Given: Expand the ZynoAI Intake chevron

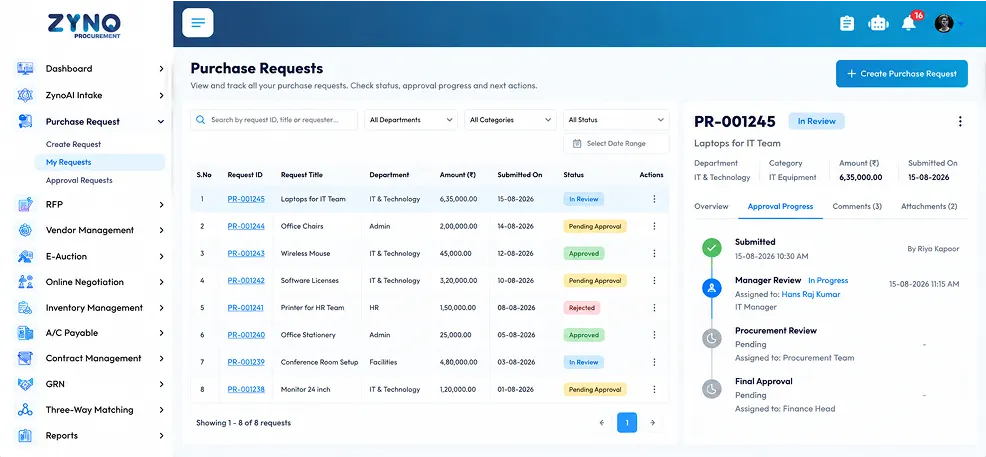Looking at the screenshot, I should click(x=161, y=96).
